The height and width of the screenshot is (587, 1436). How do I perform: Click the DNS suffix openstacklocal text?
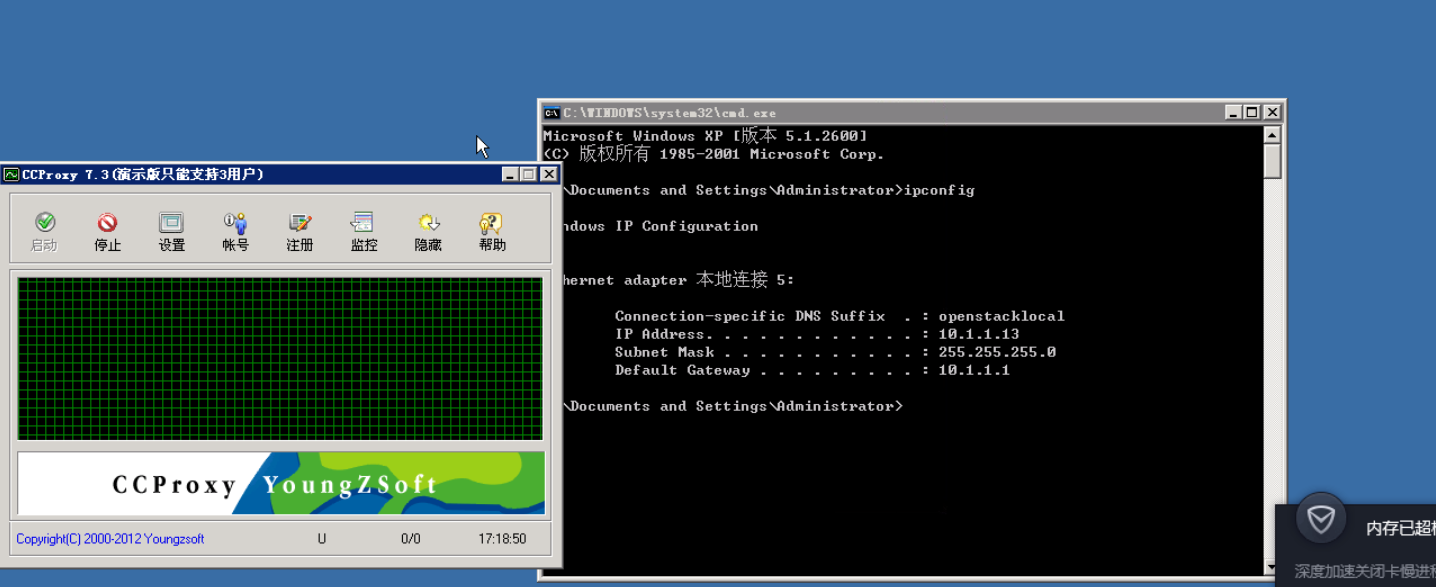[x=1001, y=316]
